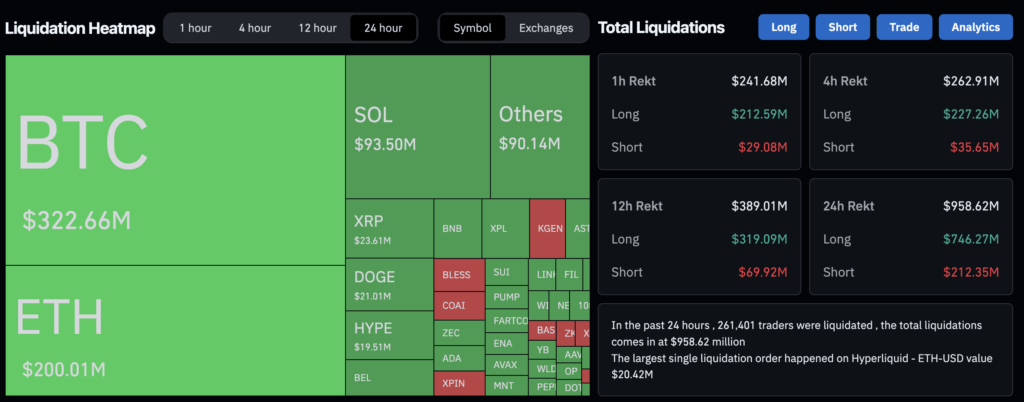The width and height of the screenshot is (1024, 402).
Task: Switch heatmap to 4 hour view
Action: tap(254, 28)
